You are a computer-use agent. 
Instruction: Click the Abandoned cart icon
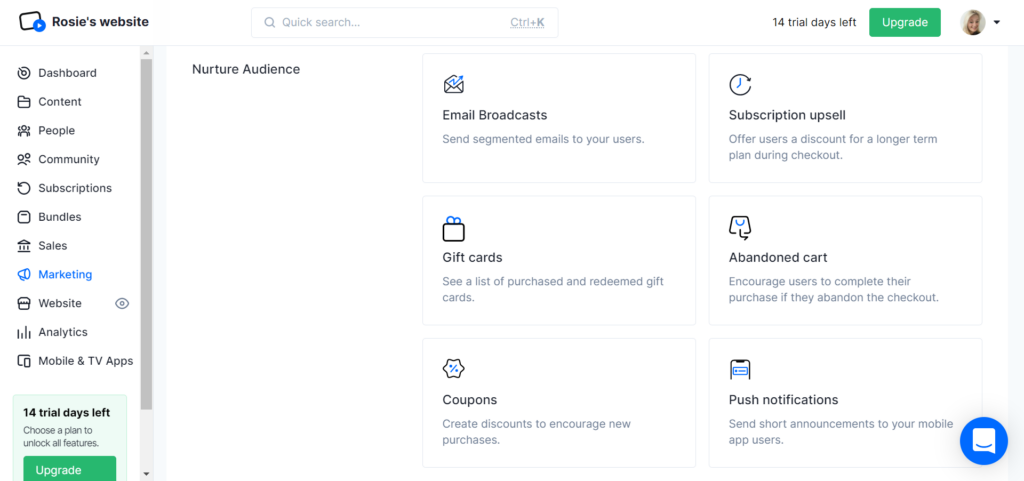click(x=740, y=228)
